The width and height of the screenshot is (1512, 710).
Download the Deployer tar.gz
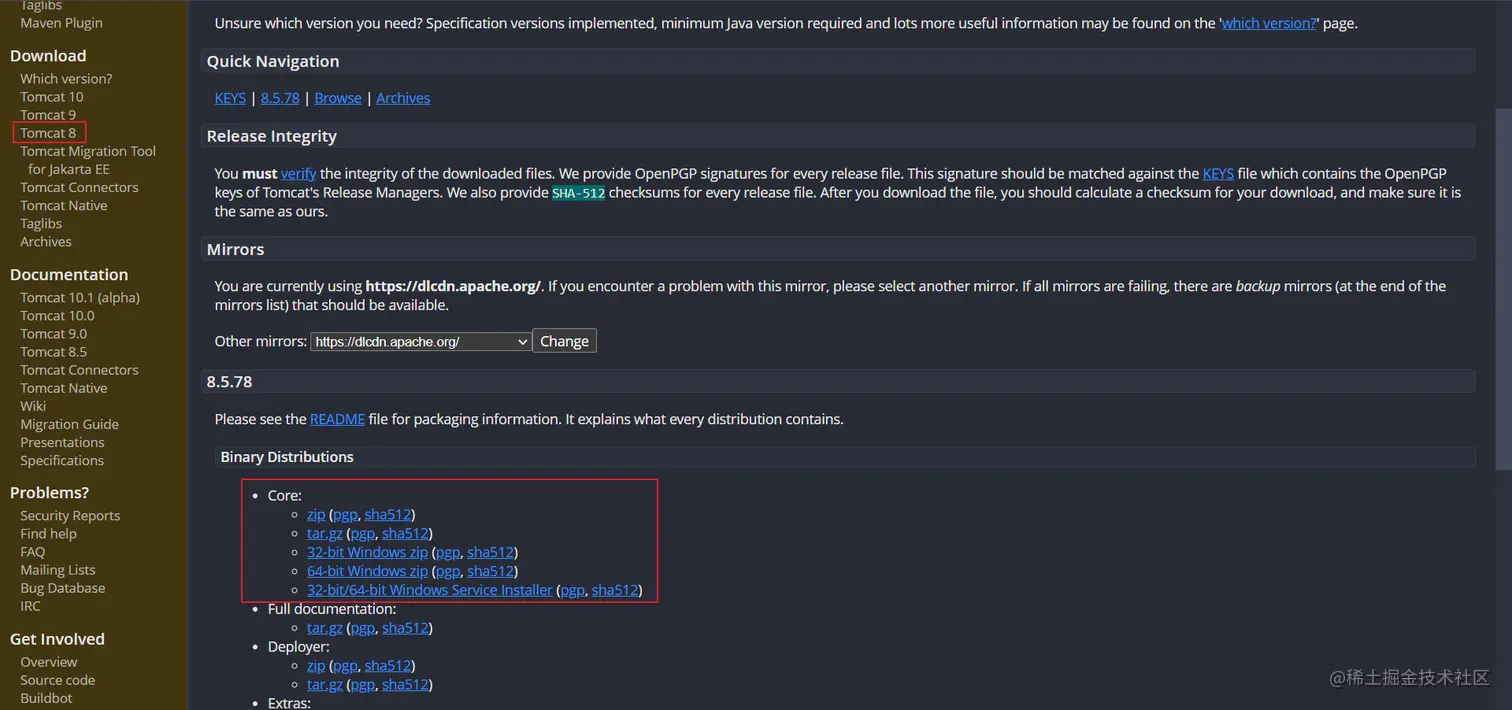pyautogui.click(x=325, y=685)
